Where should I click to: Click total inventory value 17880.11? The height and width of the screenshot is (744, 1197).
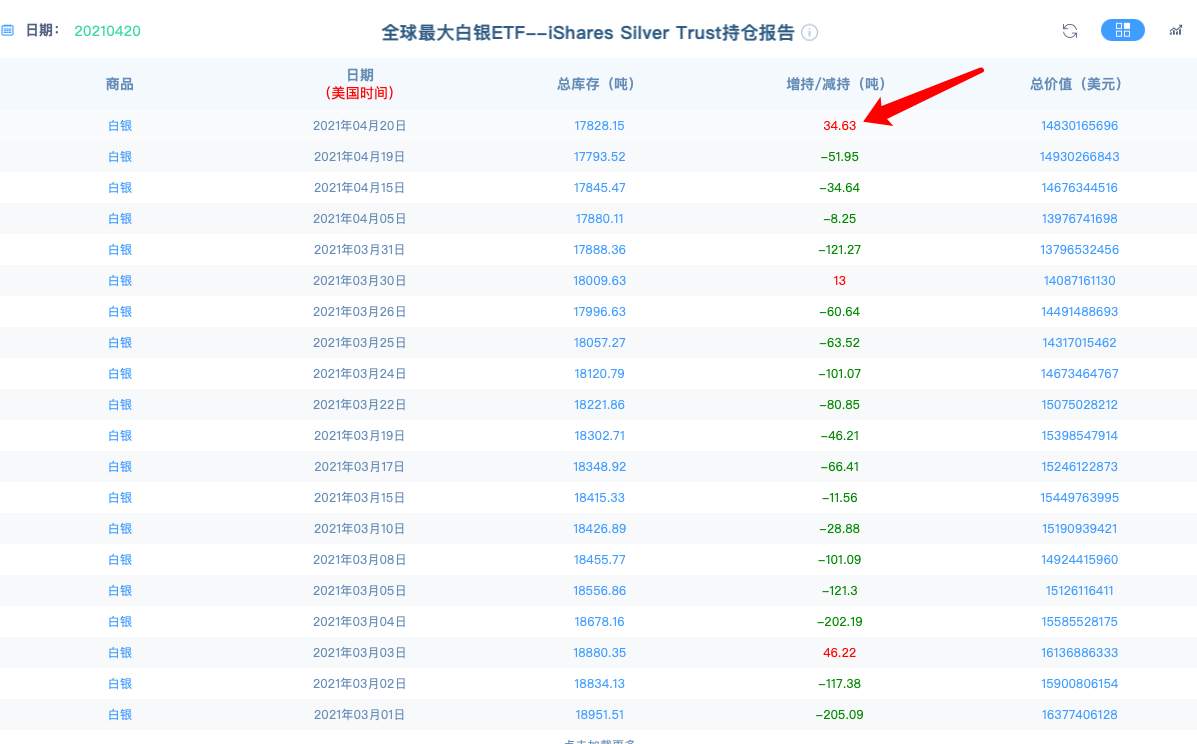point(599,218)
